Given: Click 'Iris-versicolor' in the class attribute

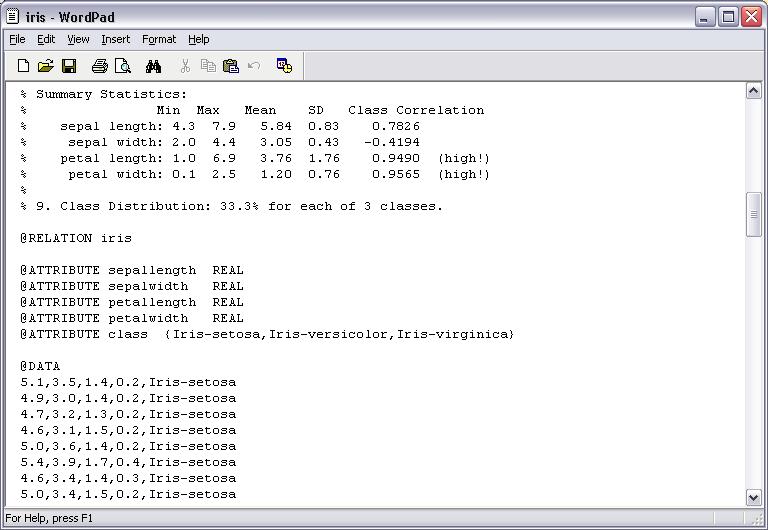Looking at the screenshot, I should tap(329, 335).
